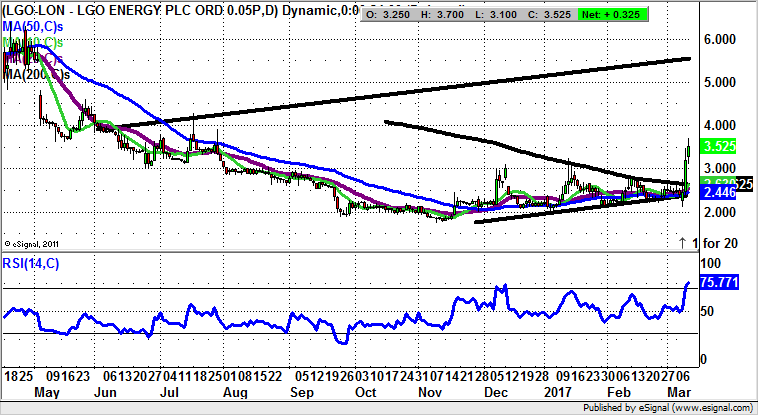Click the RSI(14,C) indicator label
758x415 pixels.
click(x=36, y=264)
